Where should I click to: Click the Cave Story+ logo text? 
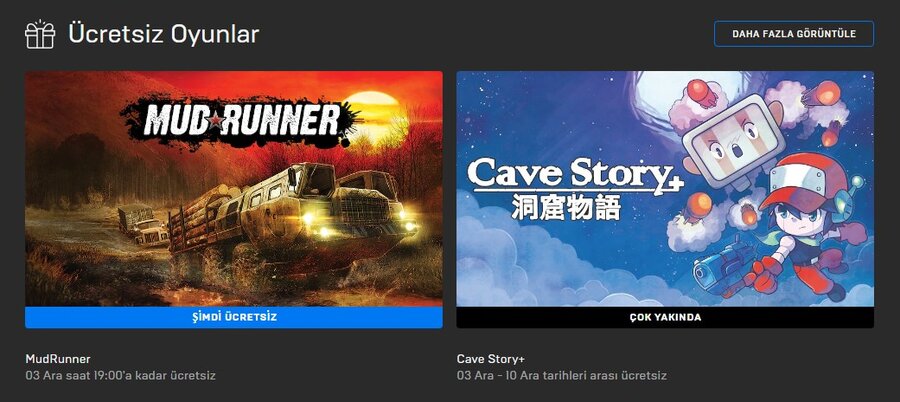pos(576,173)
